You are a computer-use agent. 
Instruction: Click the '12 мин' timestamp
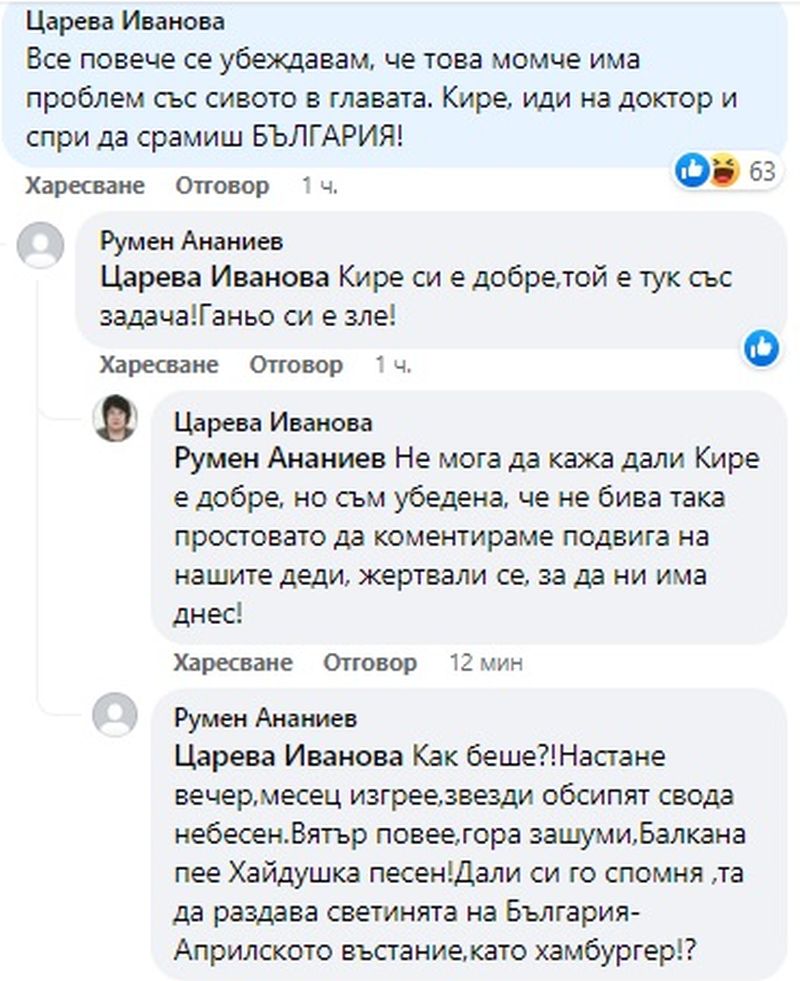485,663
